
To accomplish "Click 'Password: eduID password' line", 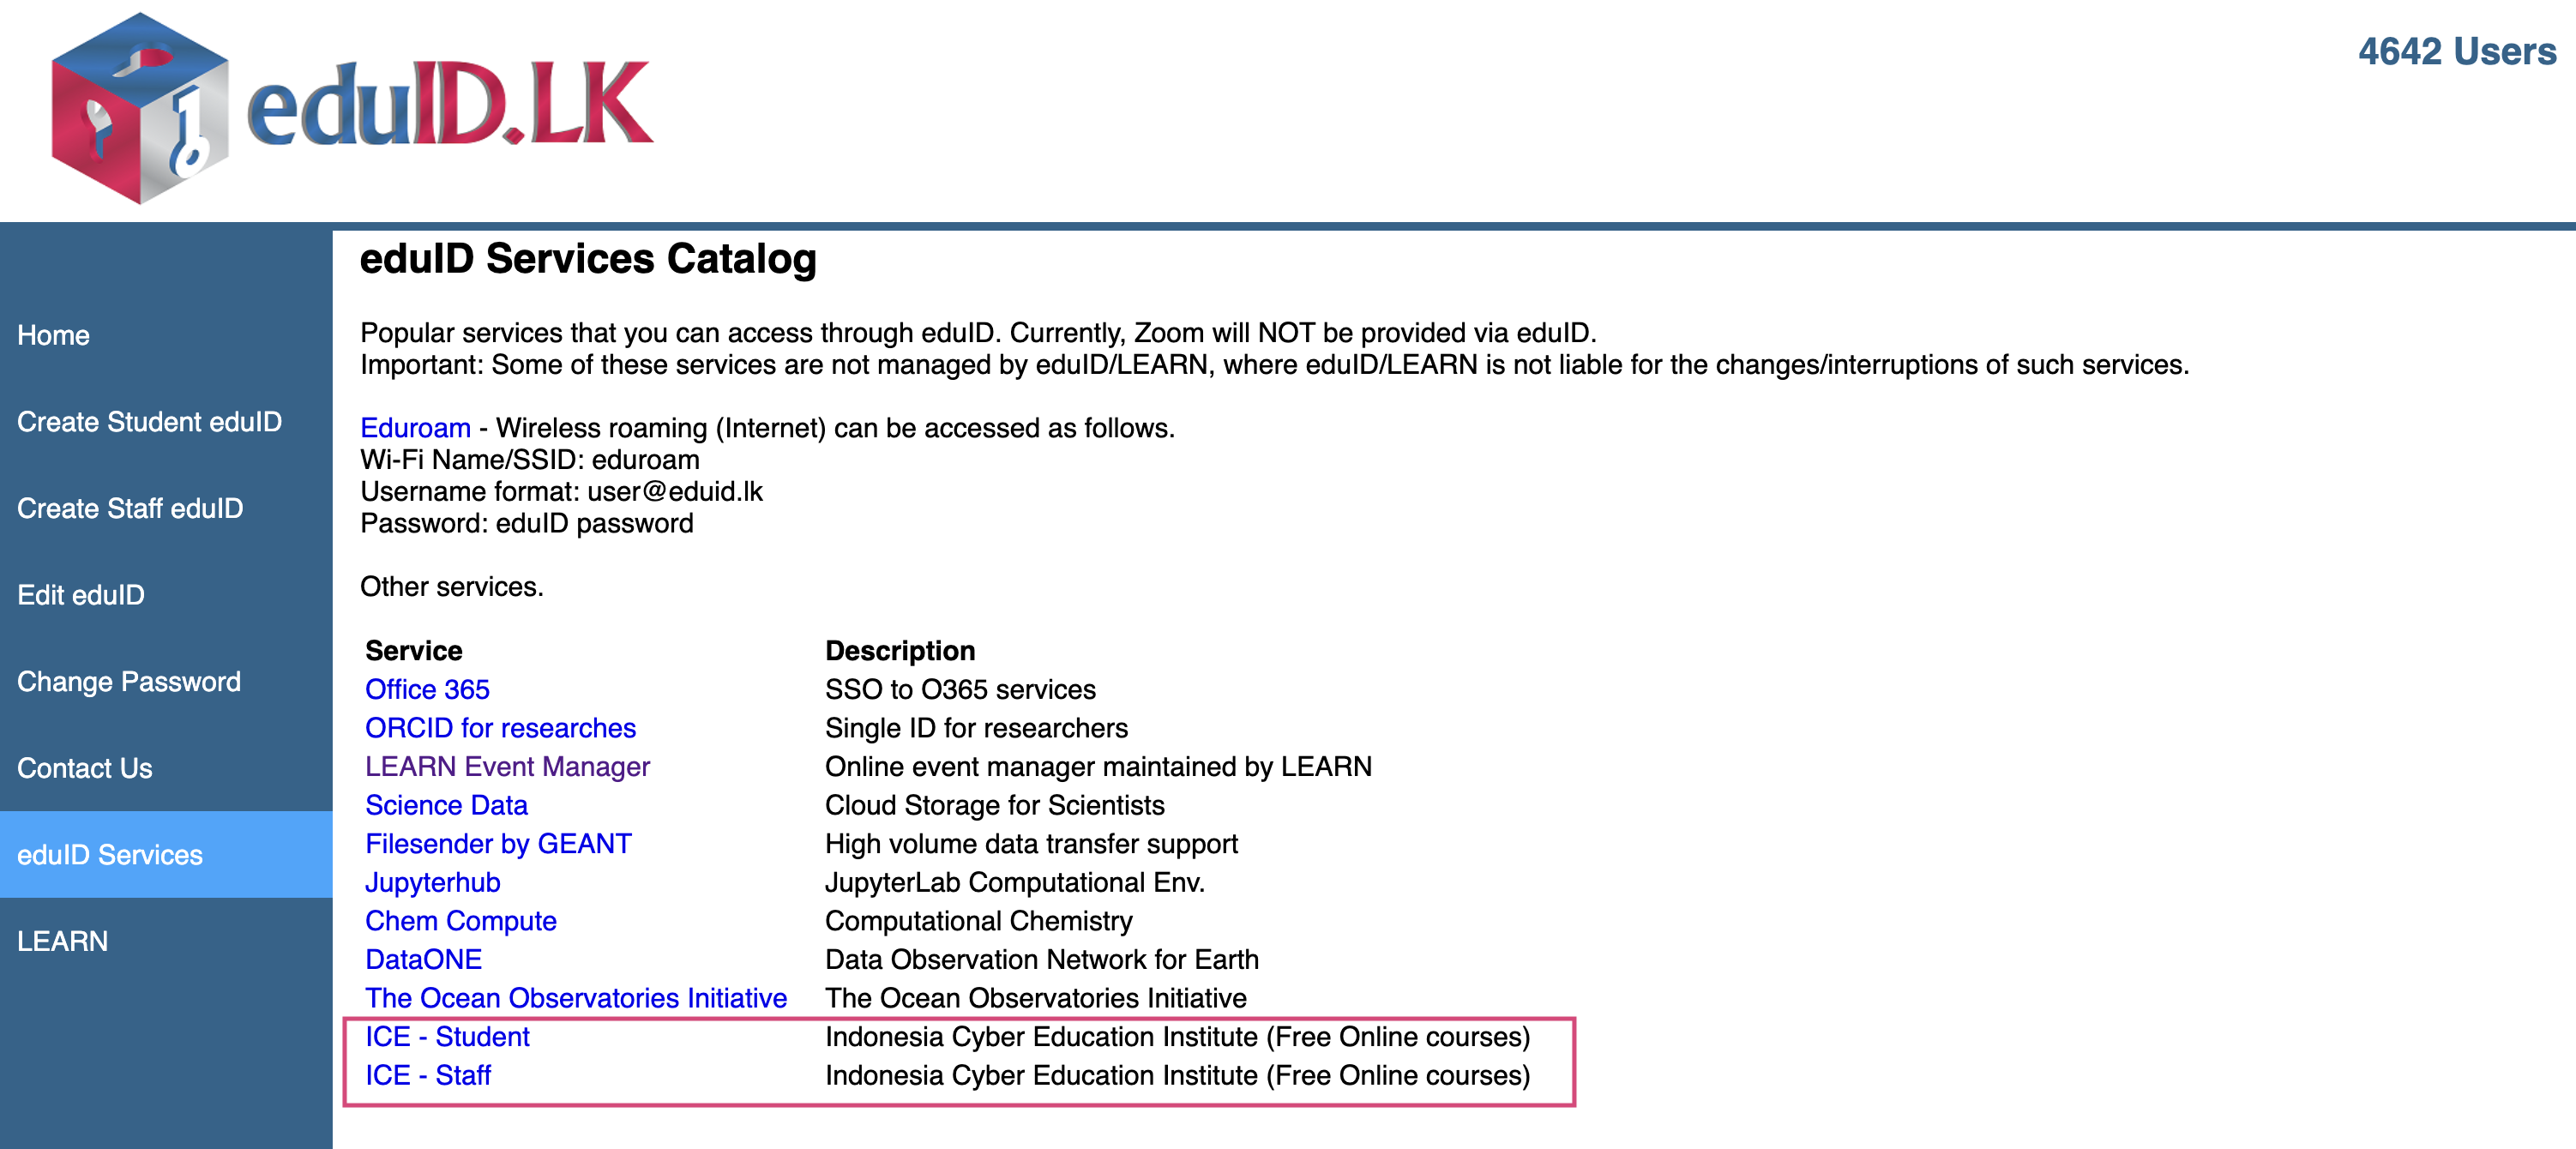I will tap(527, 524).
